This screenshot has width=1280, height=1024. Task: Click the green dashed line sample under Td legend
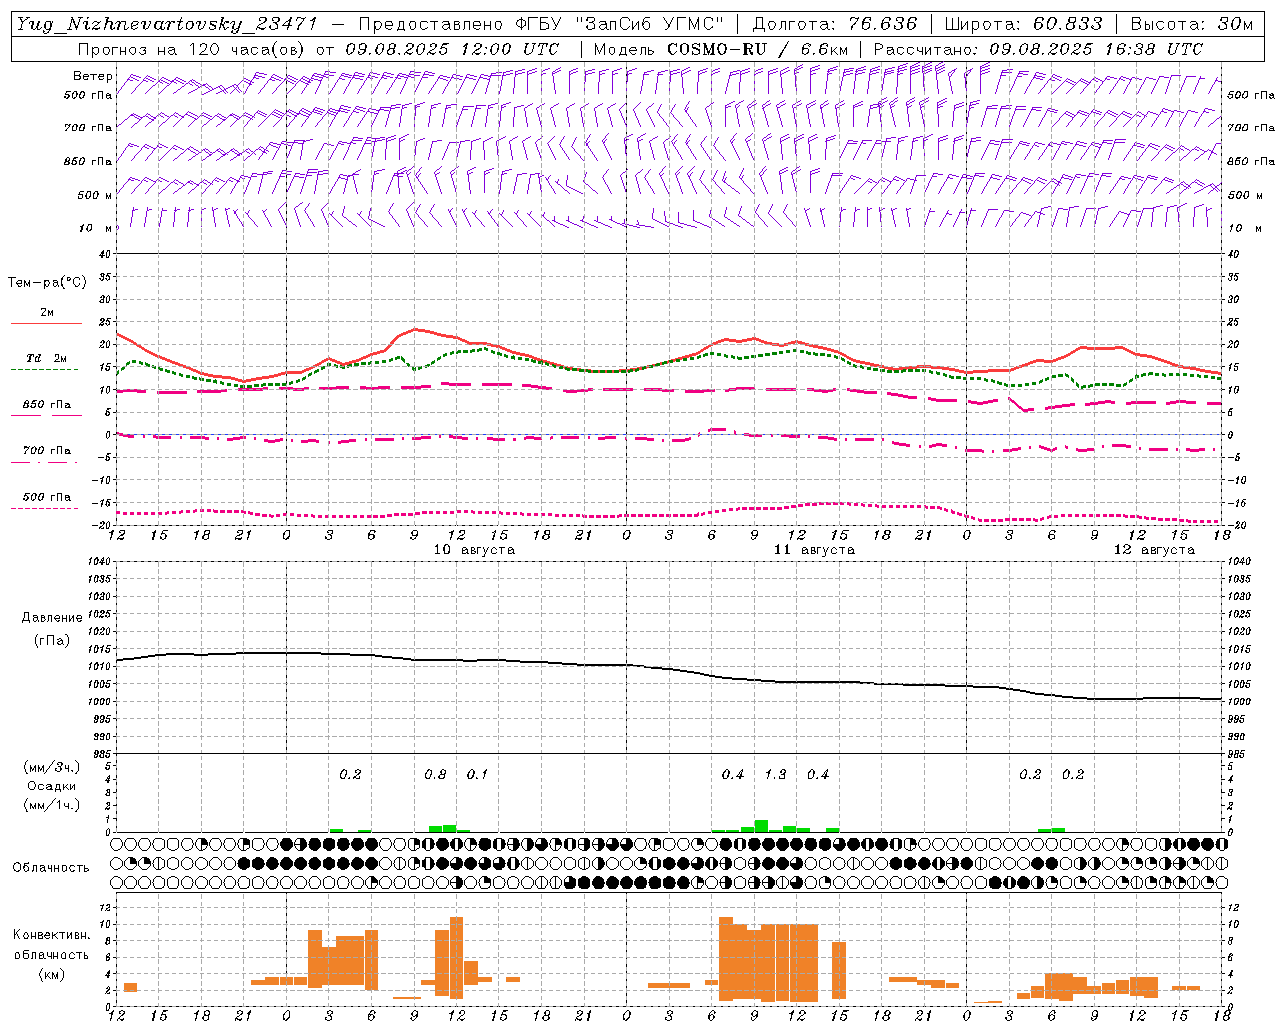pos(44,370)
